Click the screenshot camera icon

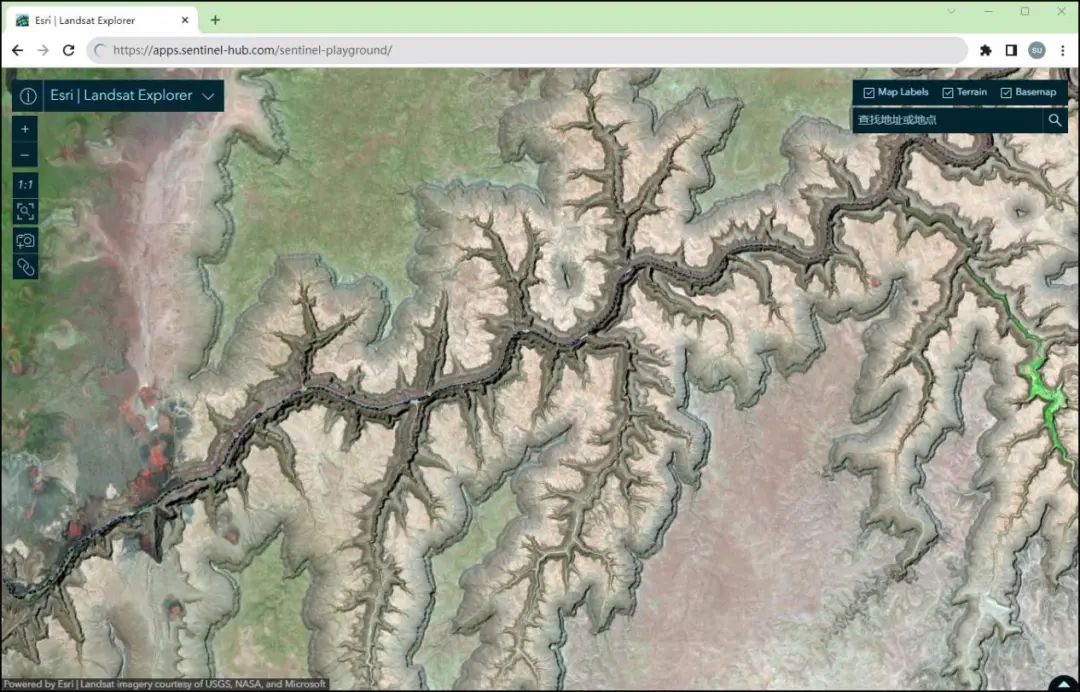pos(24,239)
